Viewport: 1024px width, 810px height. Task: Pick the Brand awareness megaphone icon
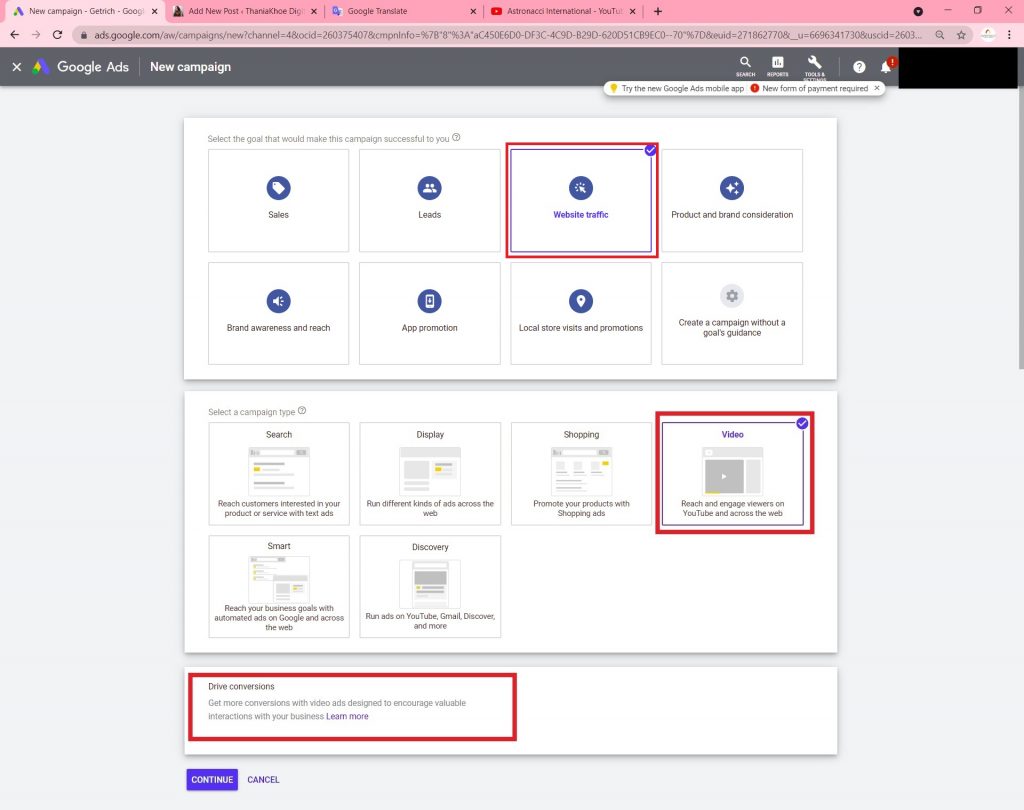278,301
